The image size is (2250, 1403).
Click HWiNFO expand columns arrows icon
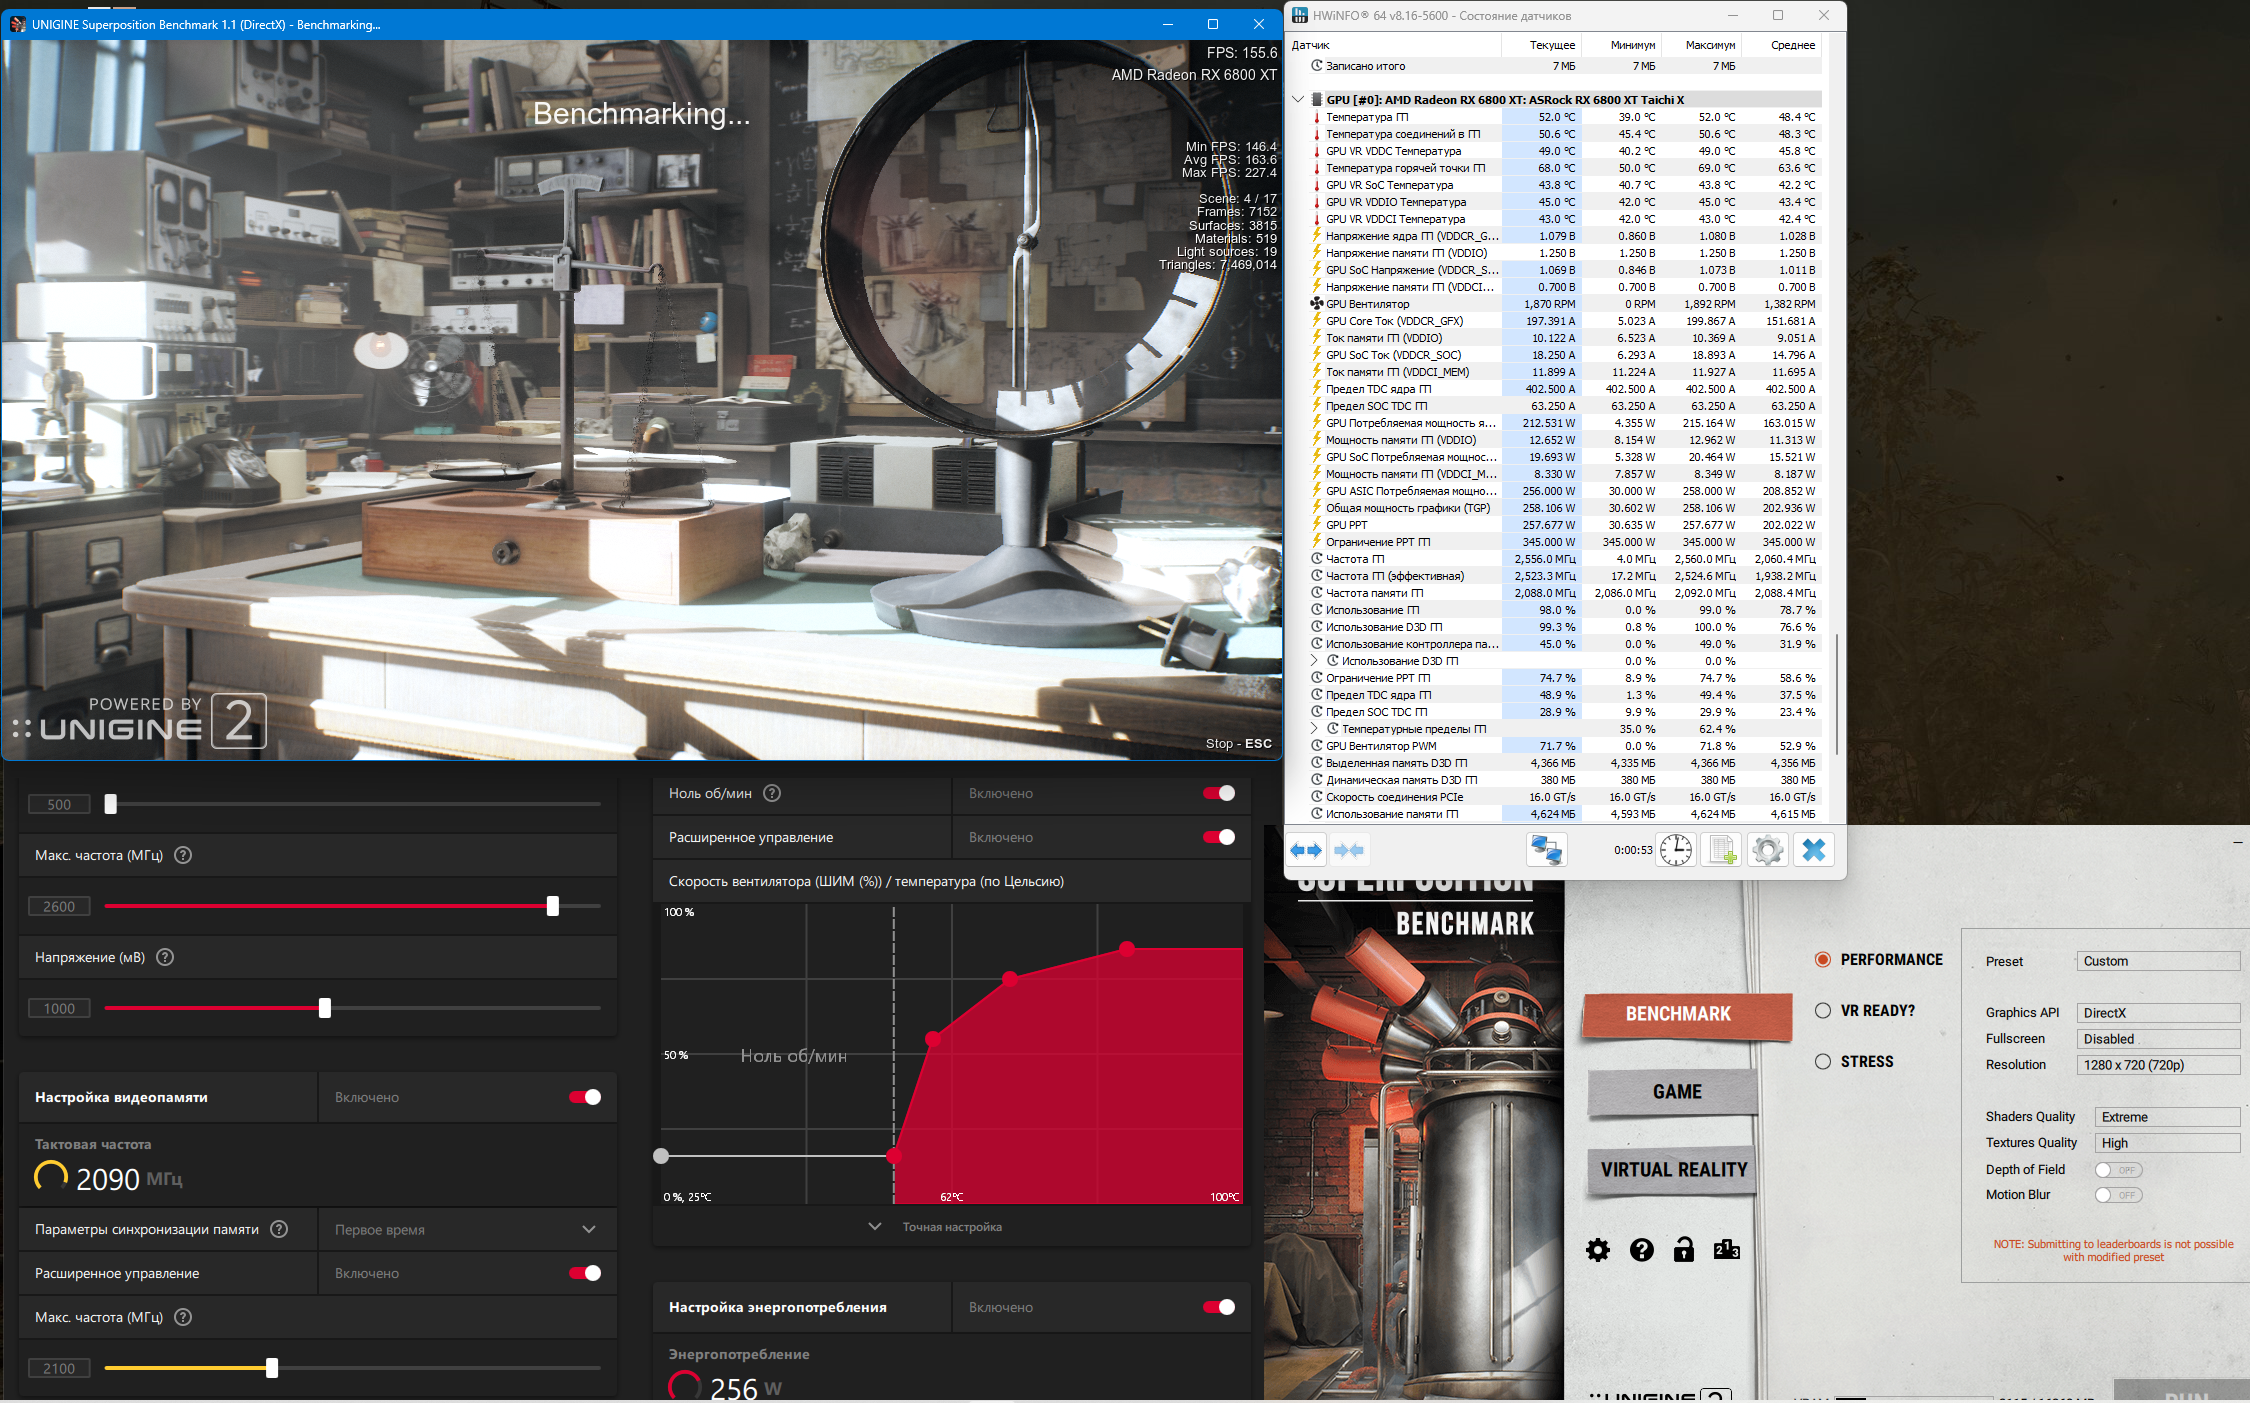coord(1306,850)
